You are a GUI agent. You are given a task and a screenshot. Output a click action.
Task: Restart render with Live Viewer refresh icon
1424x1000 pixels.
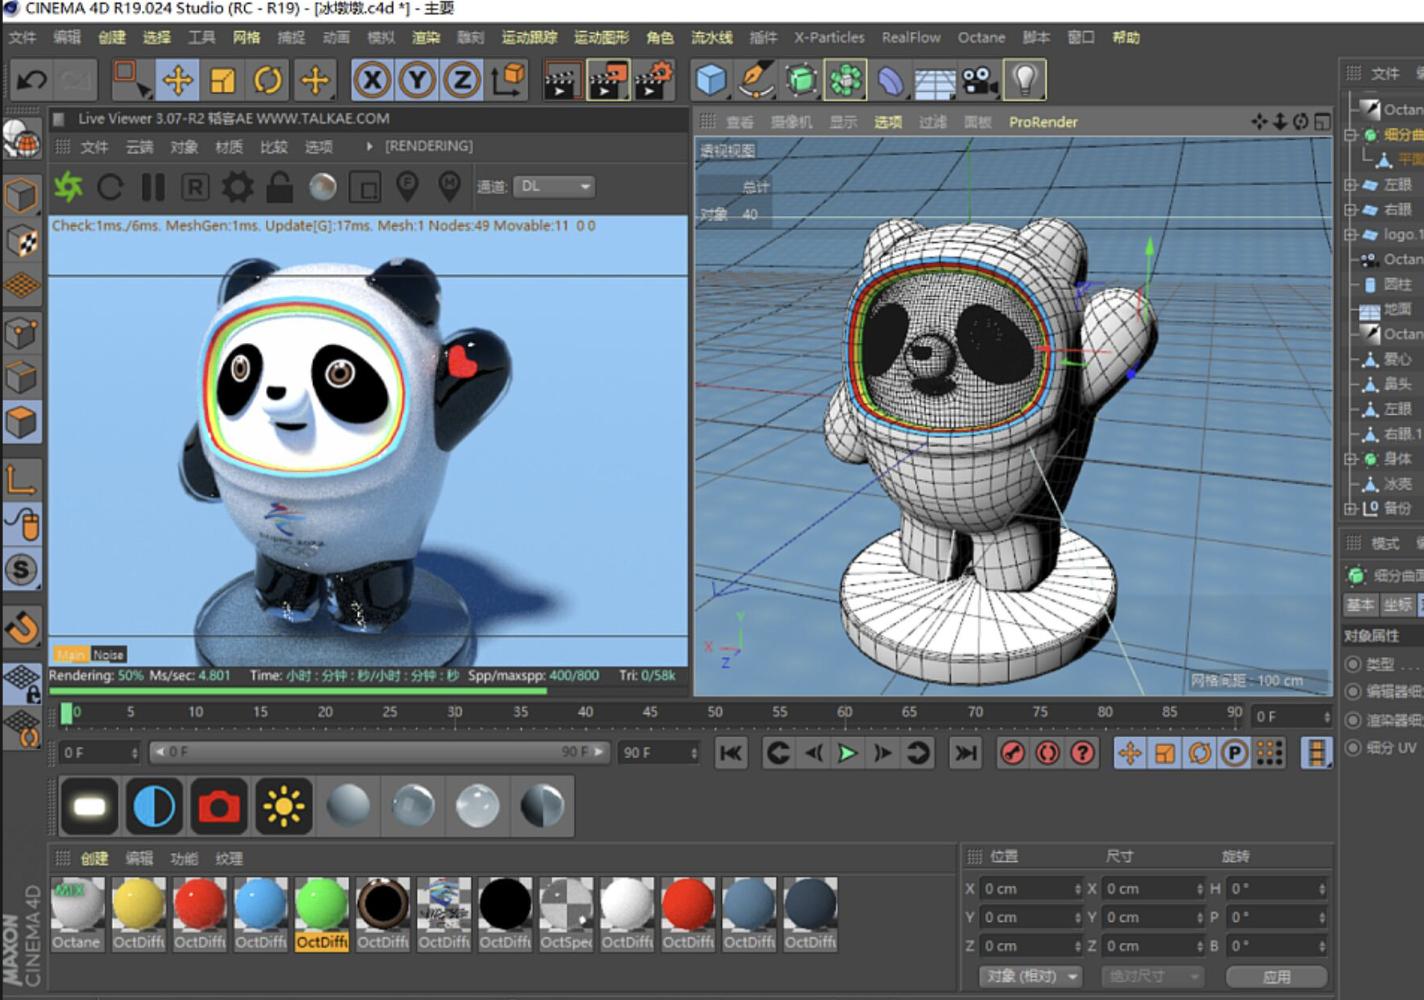(111, 186)
